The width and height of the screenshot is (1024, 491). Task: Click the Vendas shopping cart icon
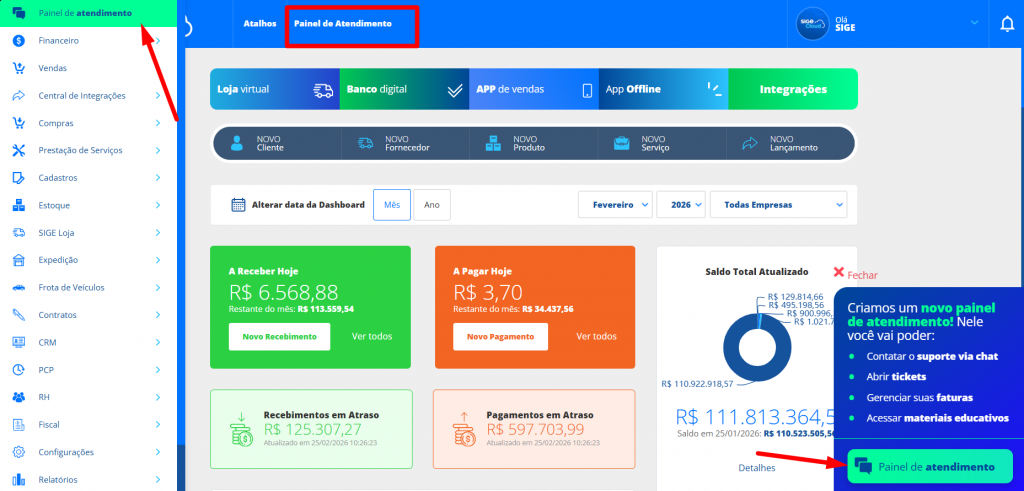point(18,68)
